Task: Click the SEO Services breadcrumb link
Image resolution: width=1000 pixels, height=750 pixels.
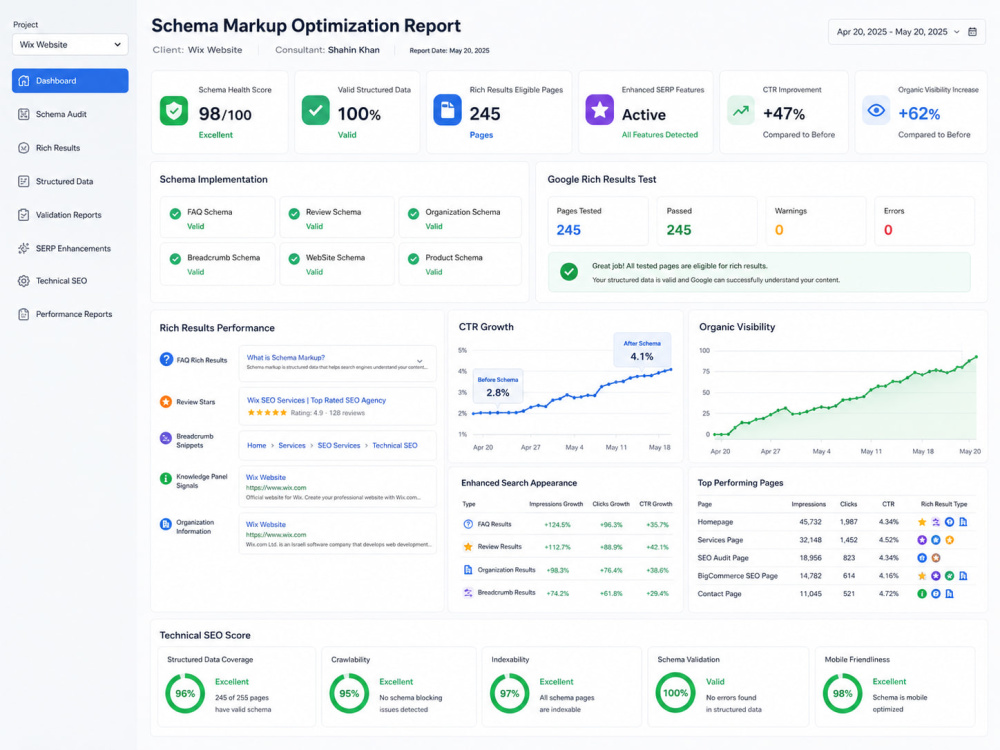Action: coord(339,446)
